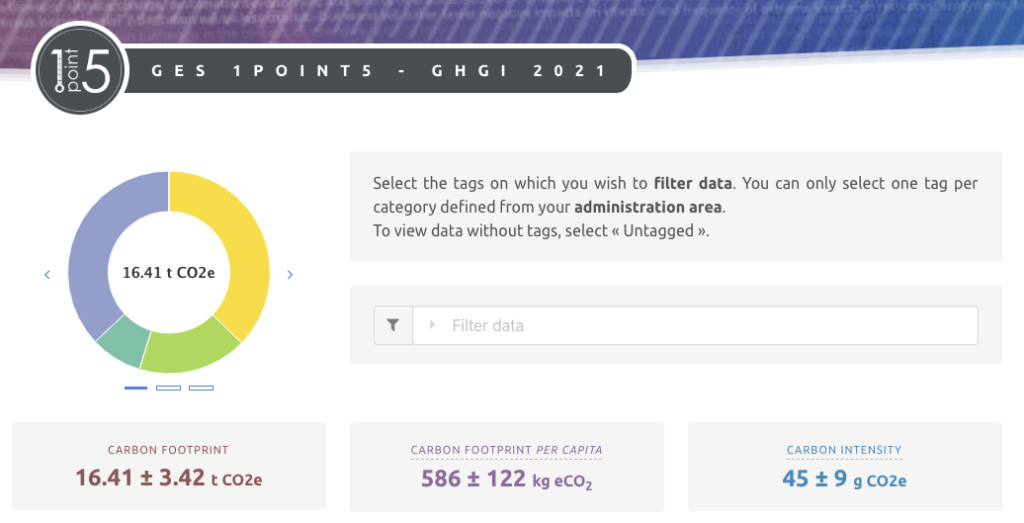The height and width of the screenshot is (523, 1024).
Task: Expand the Filter data tag dropdown triangle
Action: 432,325
